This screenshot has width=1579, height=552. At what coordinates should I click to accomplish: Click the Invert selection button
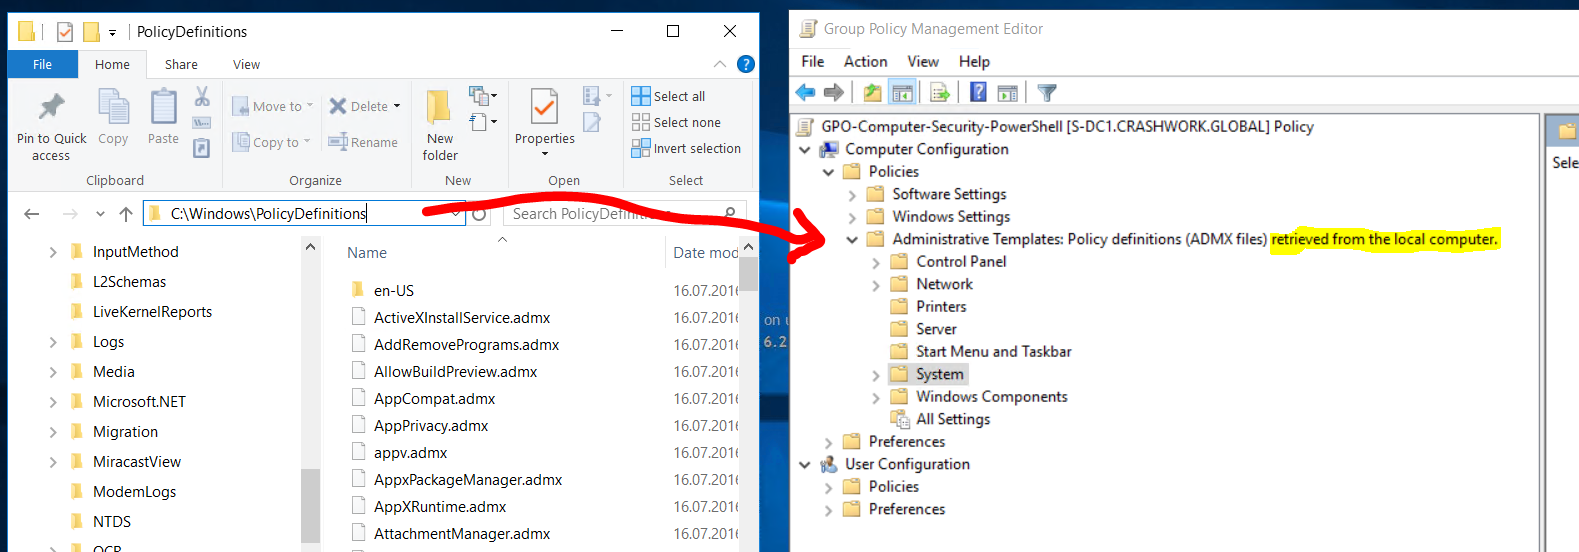(686, 148)
